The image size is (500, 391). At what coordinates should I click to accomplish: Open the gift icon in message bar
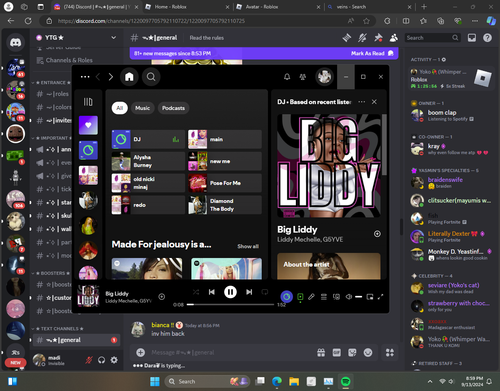click(x=321, y=352)
